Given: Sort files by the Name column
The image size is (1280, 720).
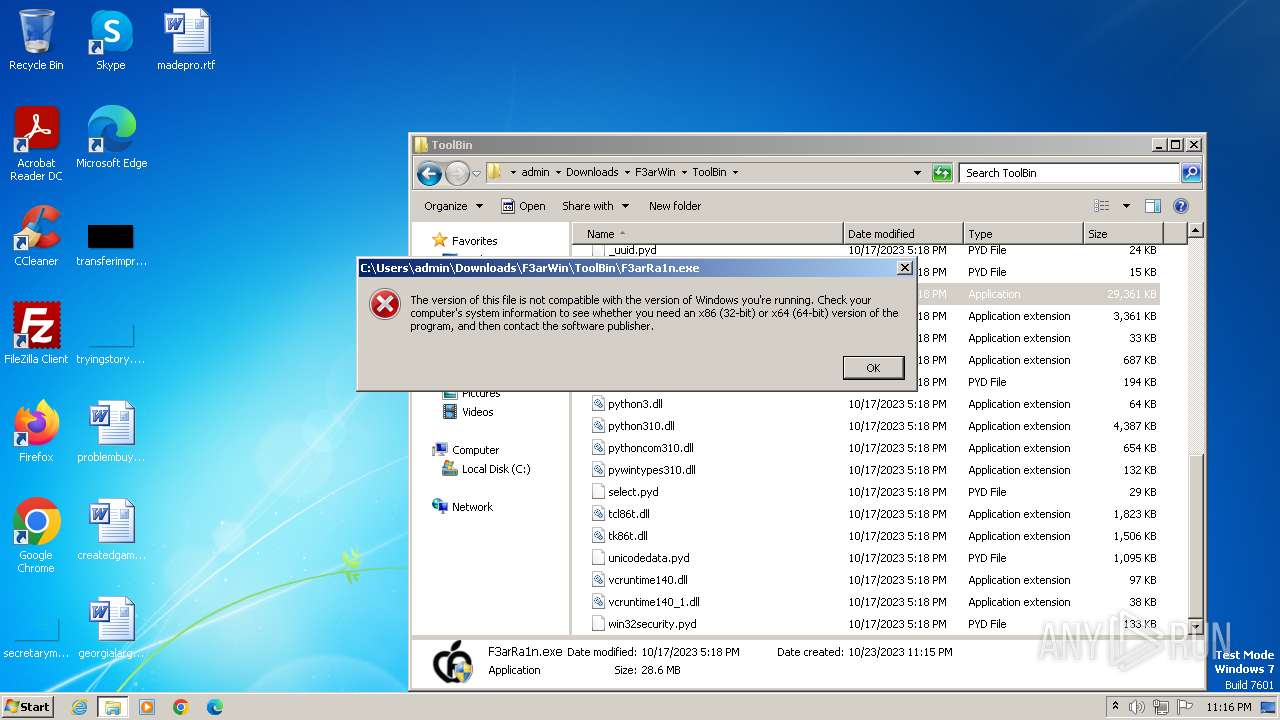Looking at the screenshot, I should click(707, 234).
